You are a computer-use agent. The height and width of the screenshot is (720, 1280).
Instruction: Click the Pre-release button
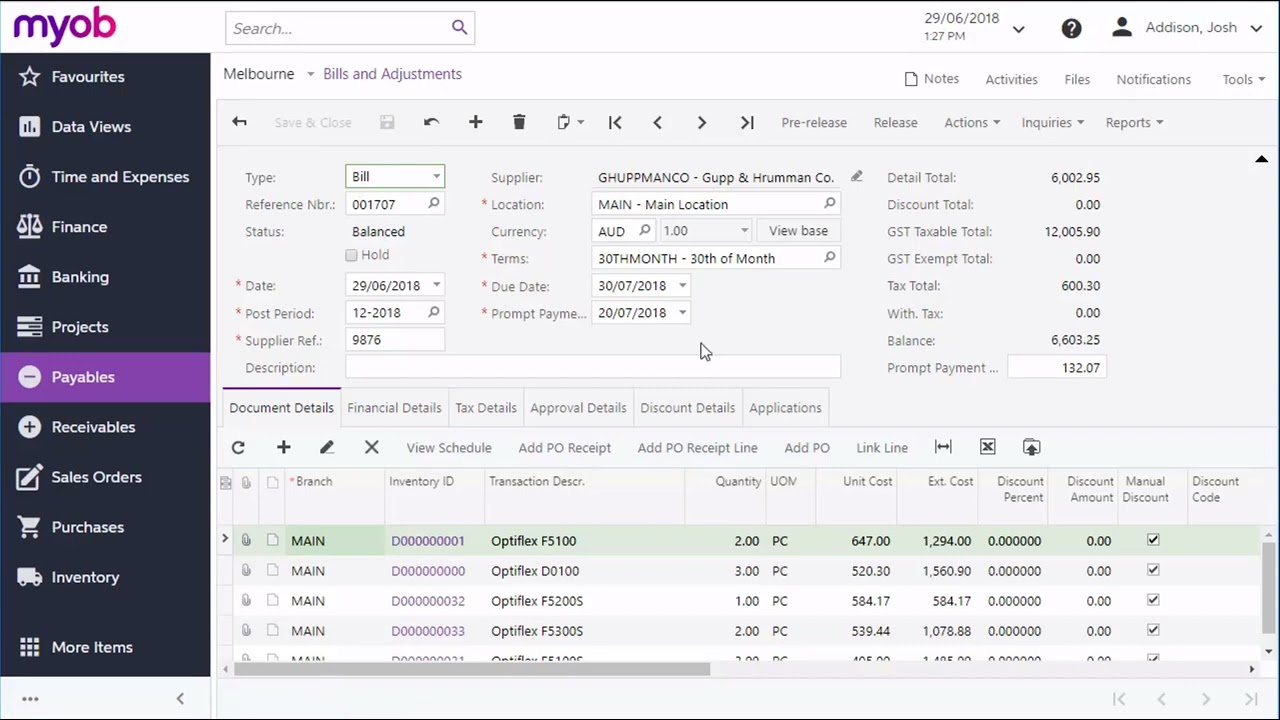pyautogui.click(x=814, y=122)
